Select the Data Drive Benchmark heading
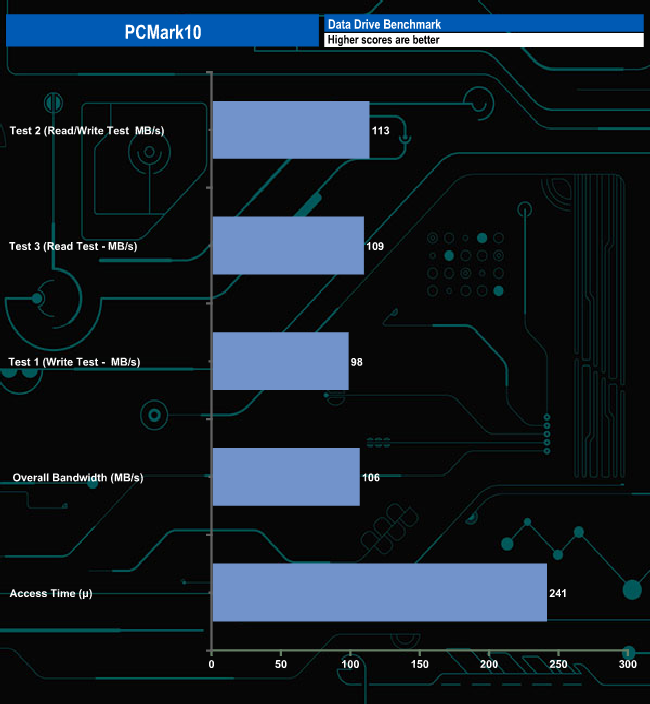The image size is (650, 704). 384,24
